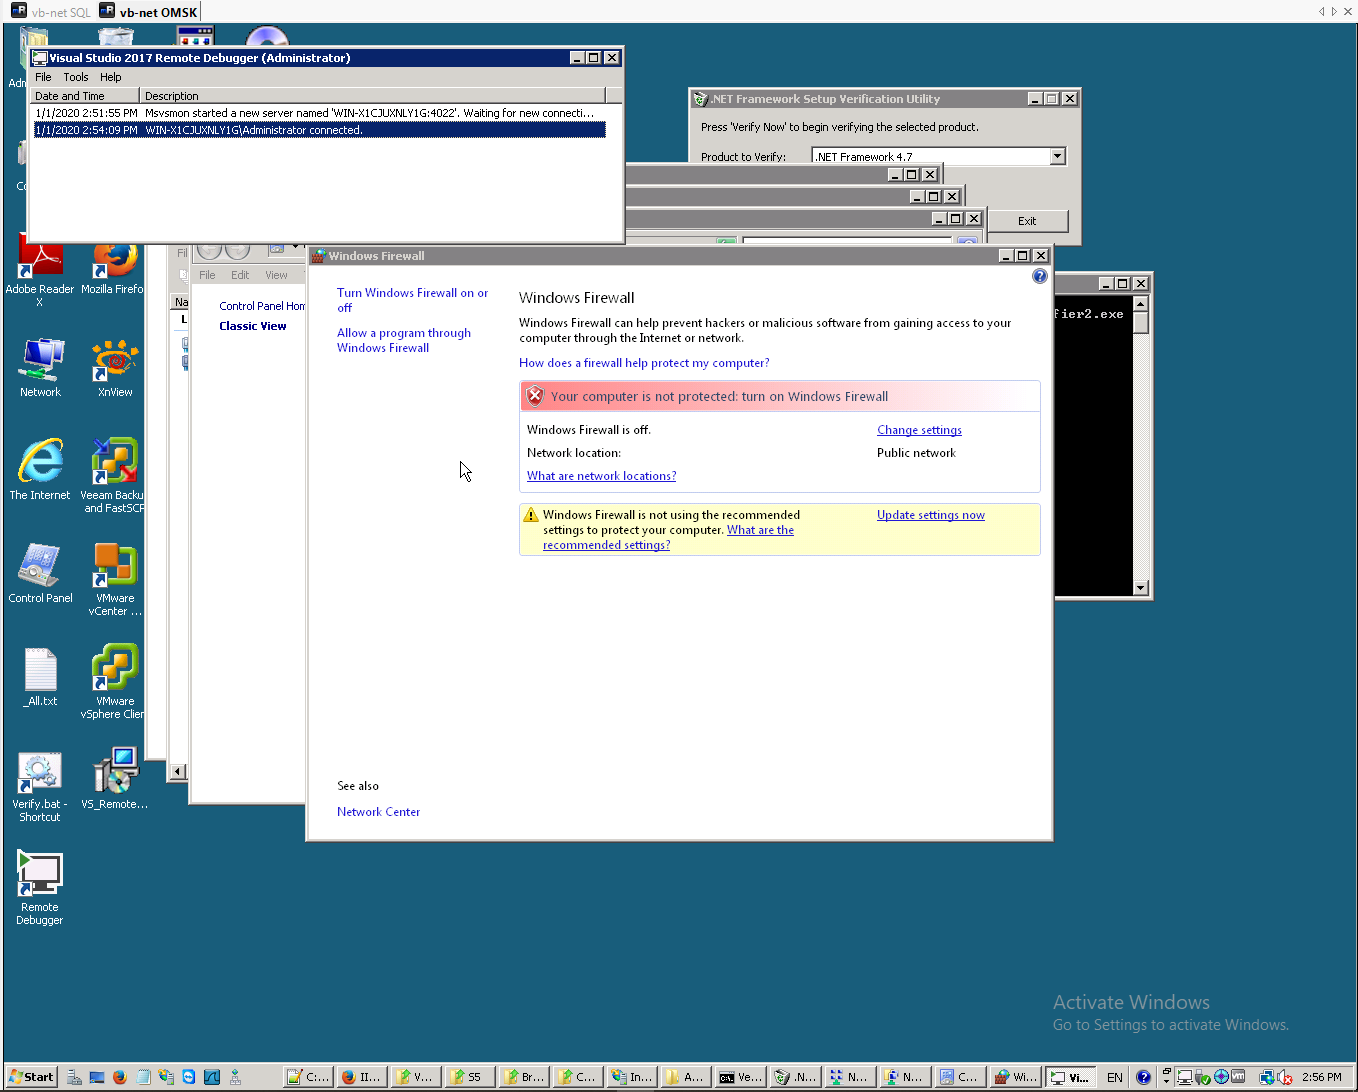Open the 'What are network locations?' link

[601, 476]
